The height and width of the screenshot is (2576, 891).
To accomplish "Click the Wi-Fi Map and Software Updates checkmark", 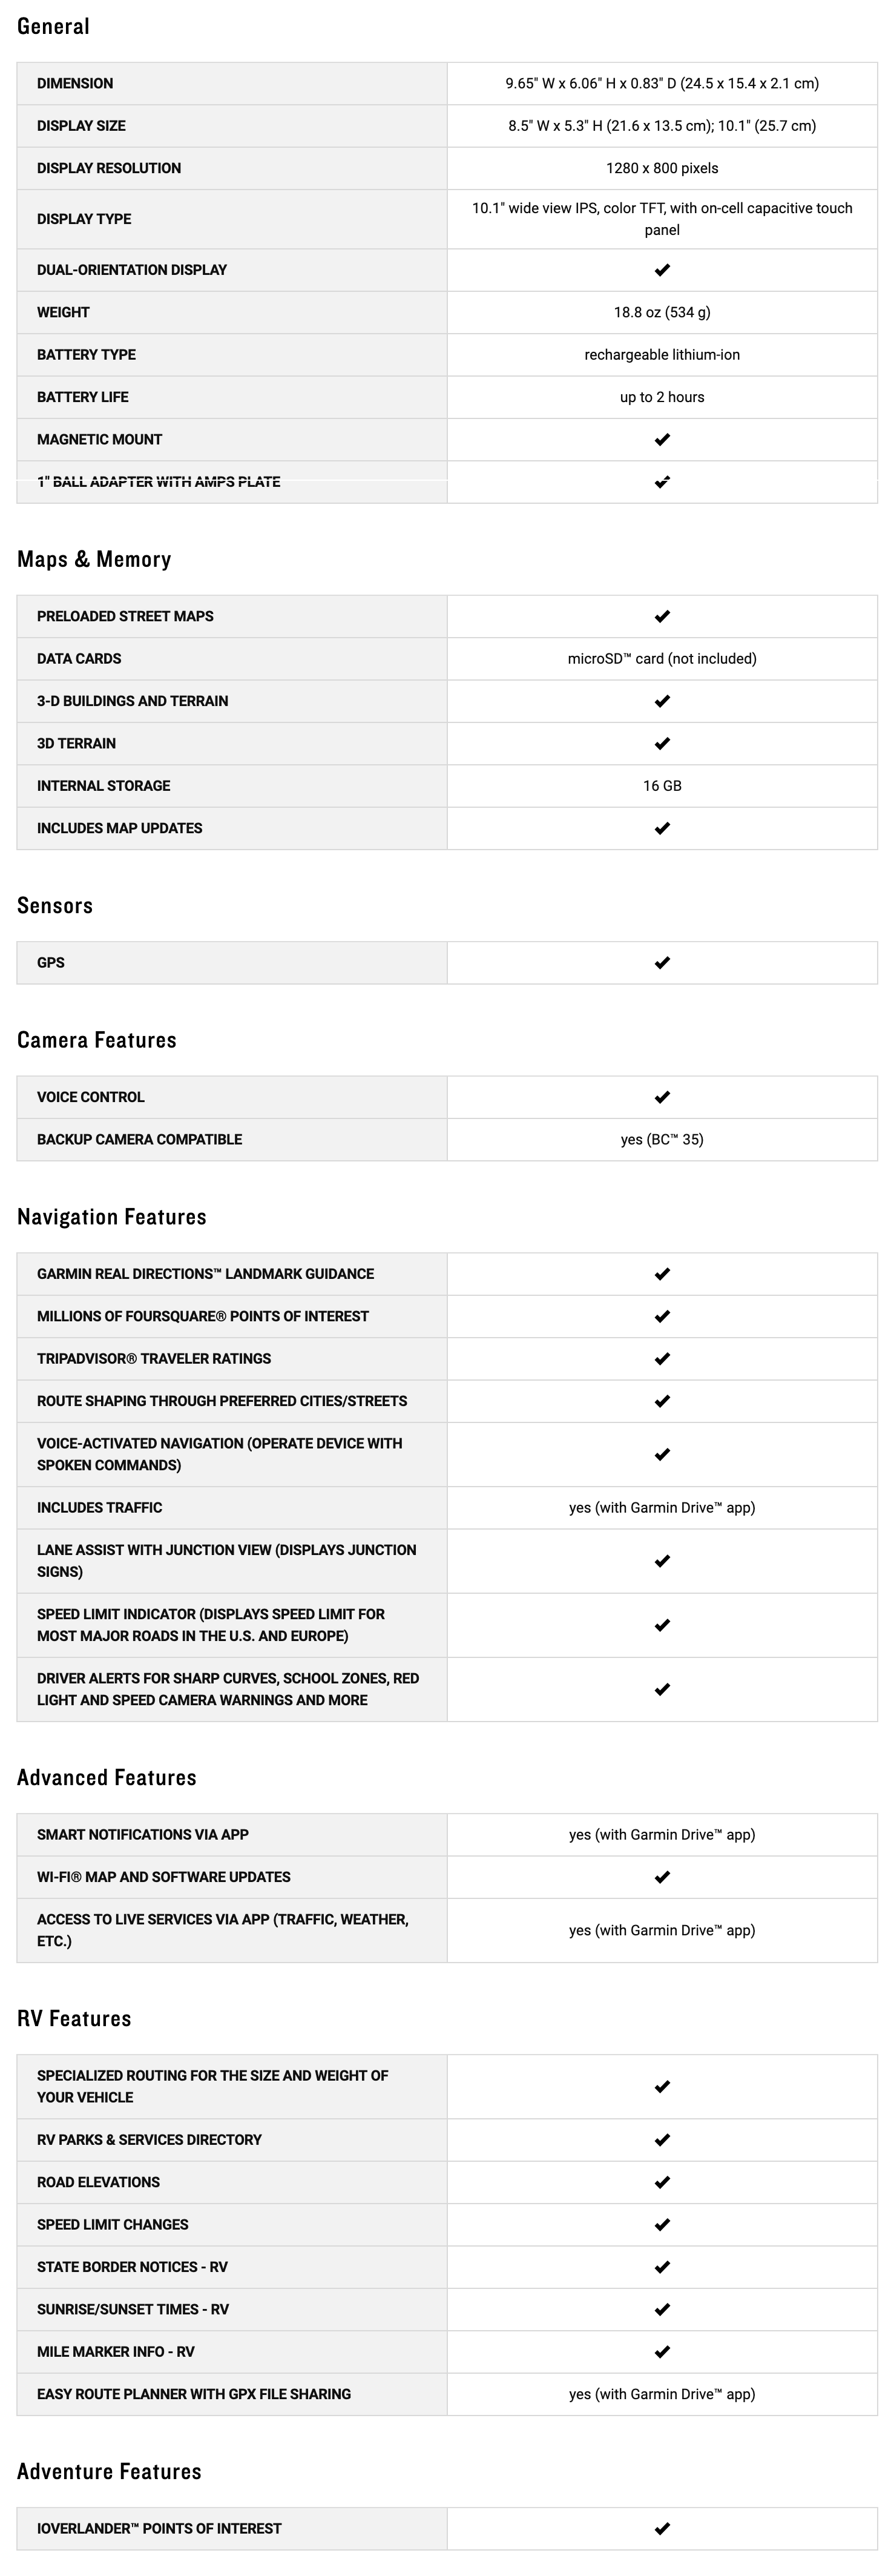I will click(x=662, y=1878).
